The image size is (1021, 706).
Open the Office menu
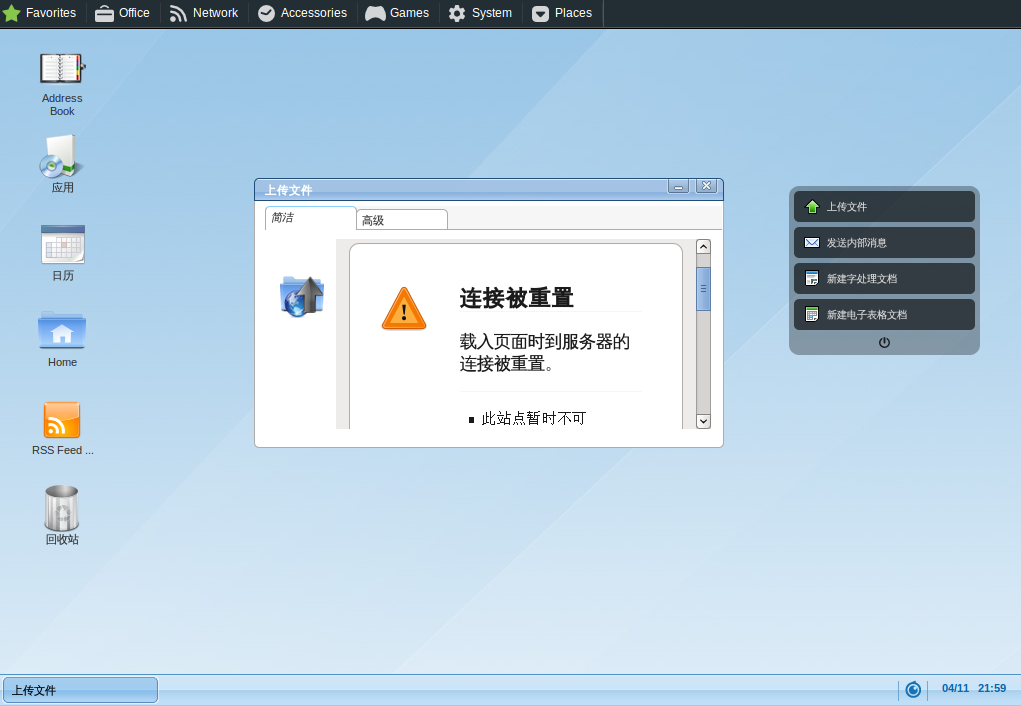pos(122,13)
